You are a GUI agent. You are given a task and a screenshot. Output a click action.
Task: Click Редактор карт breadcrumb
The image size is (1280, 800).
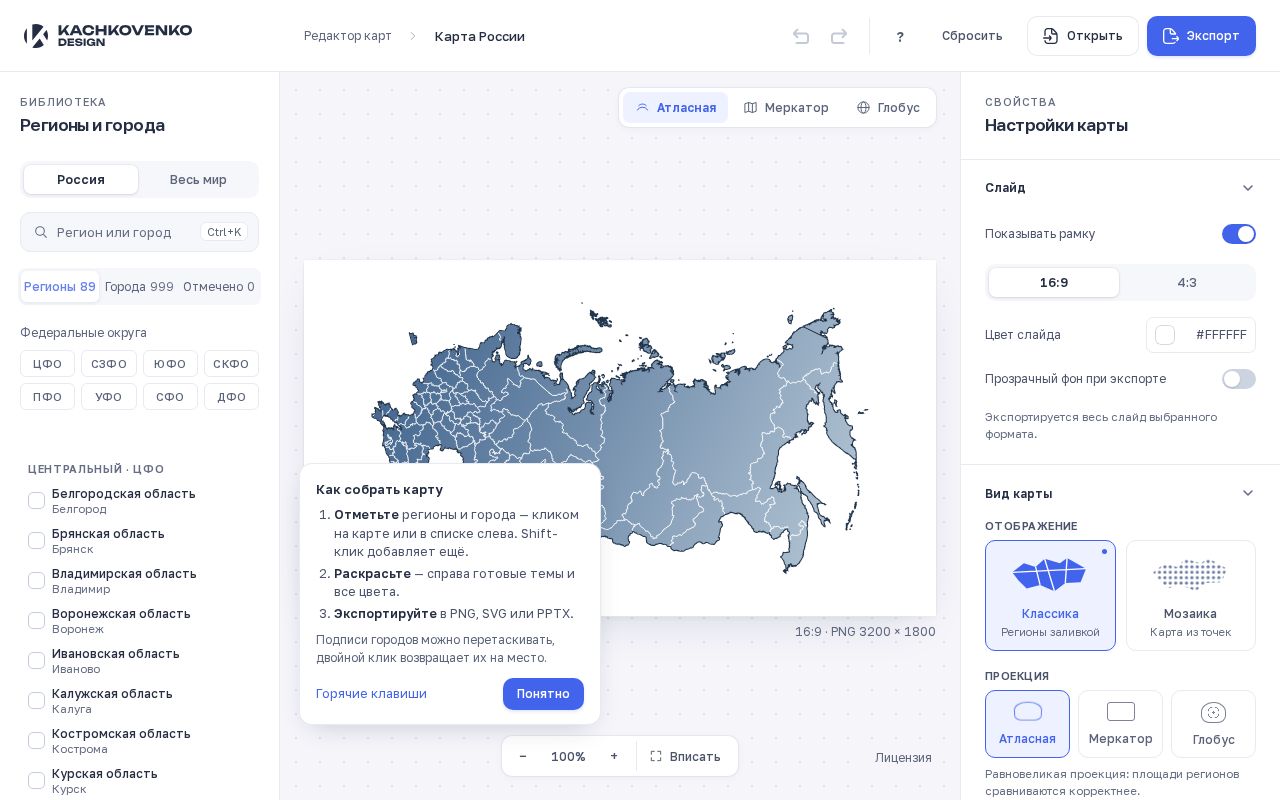point(348,36)
